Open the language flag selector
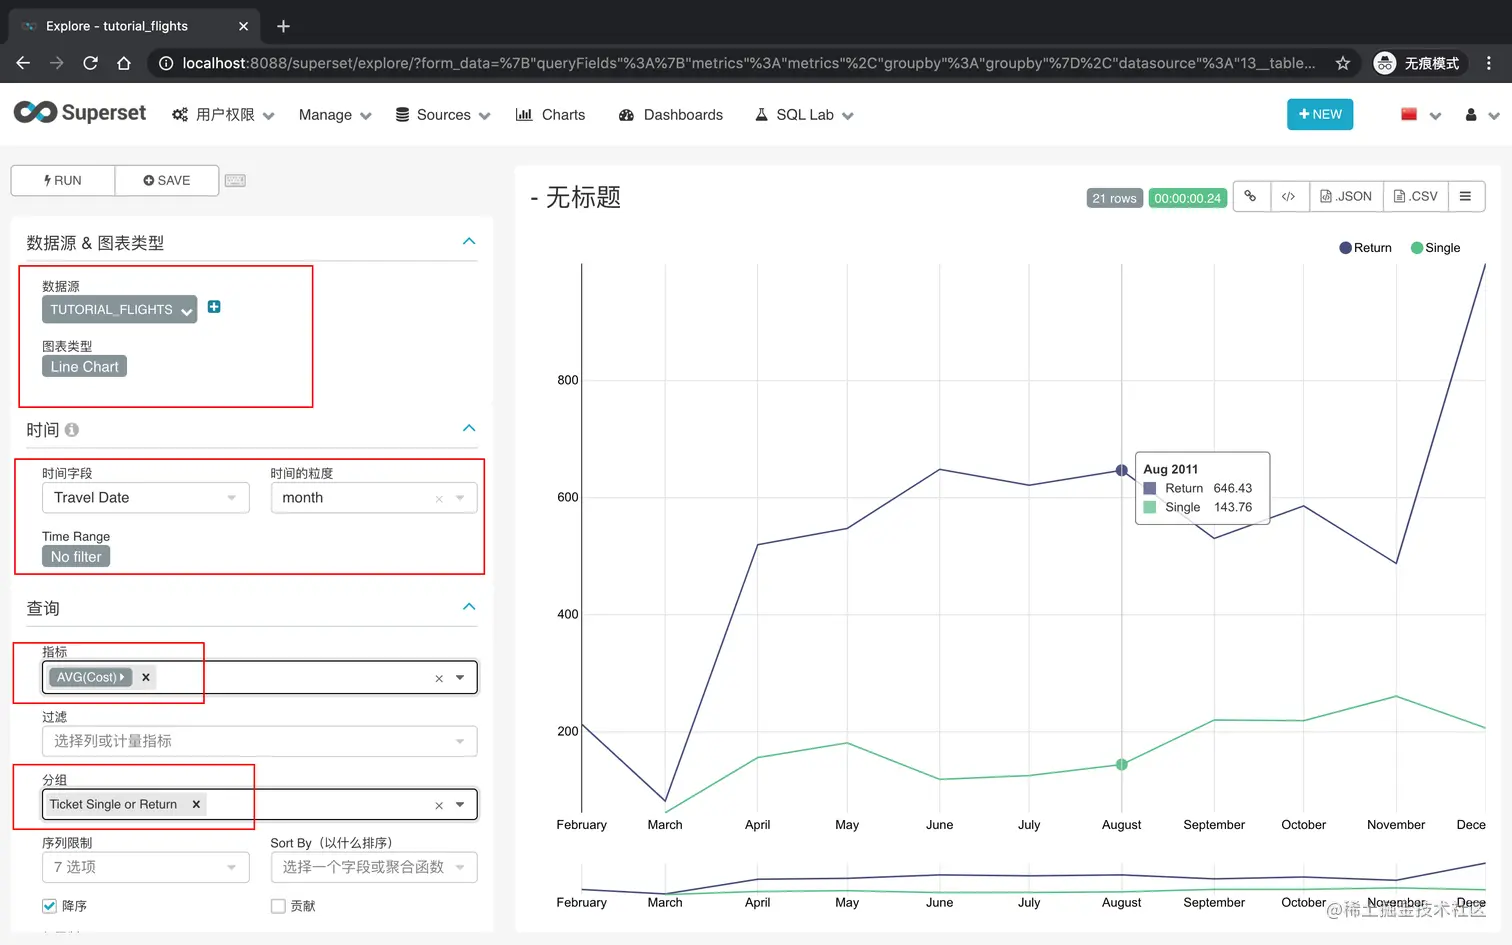 tap(1420, 115)
